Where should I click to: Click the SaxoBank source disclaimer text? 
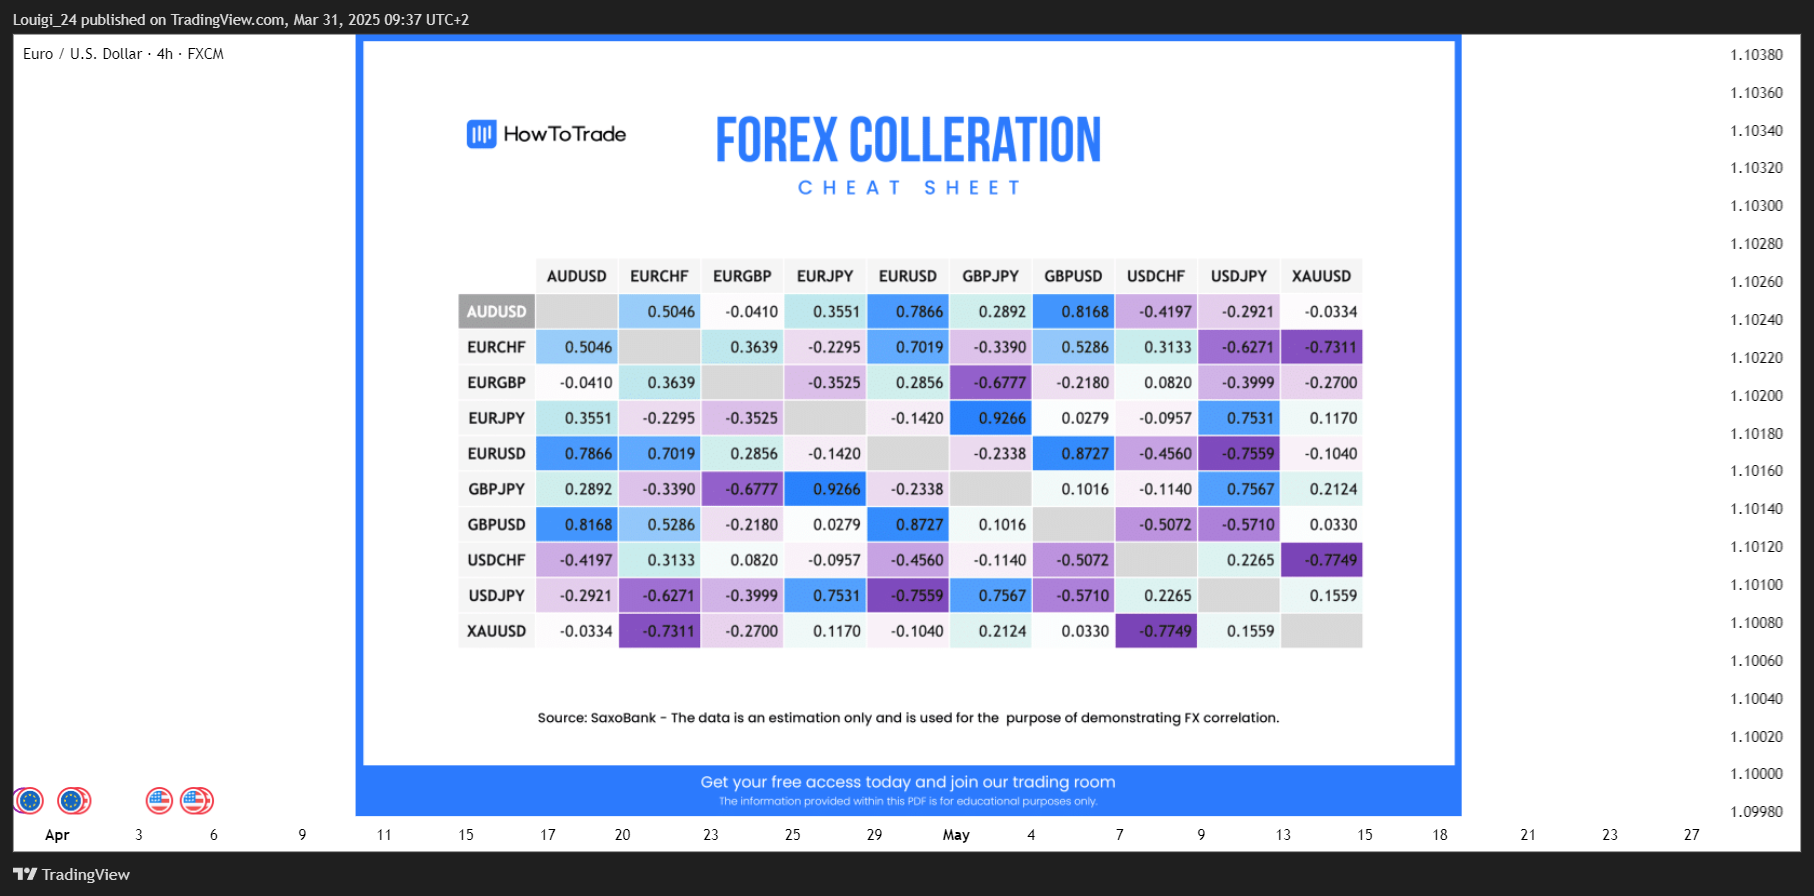coord(908,718)
